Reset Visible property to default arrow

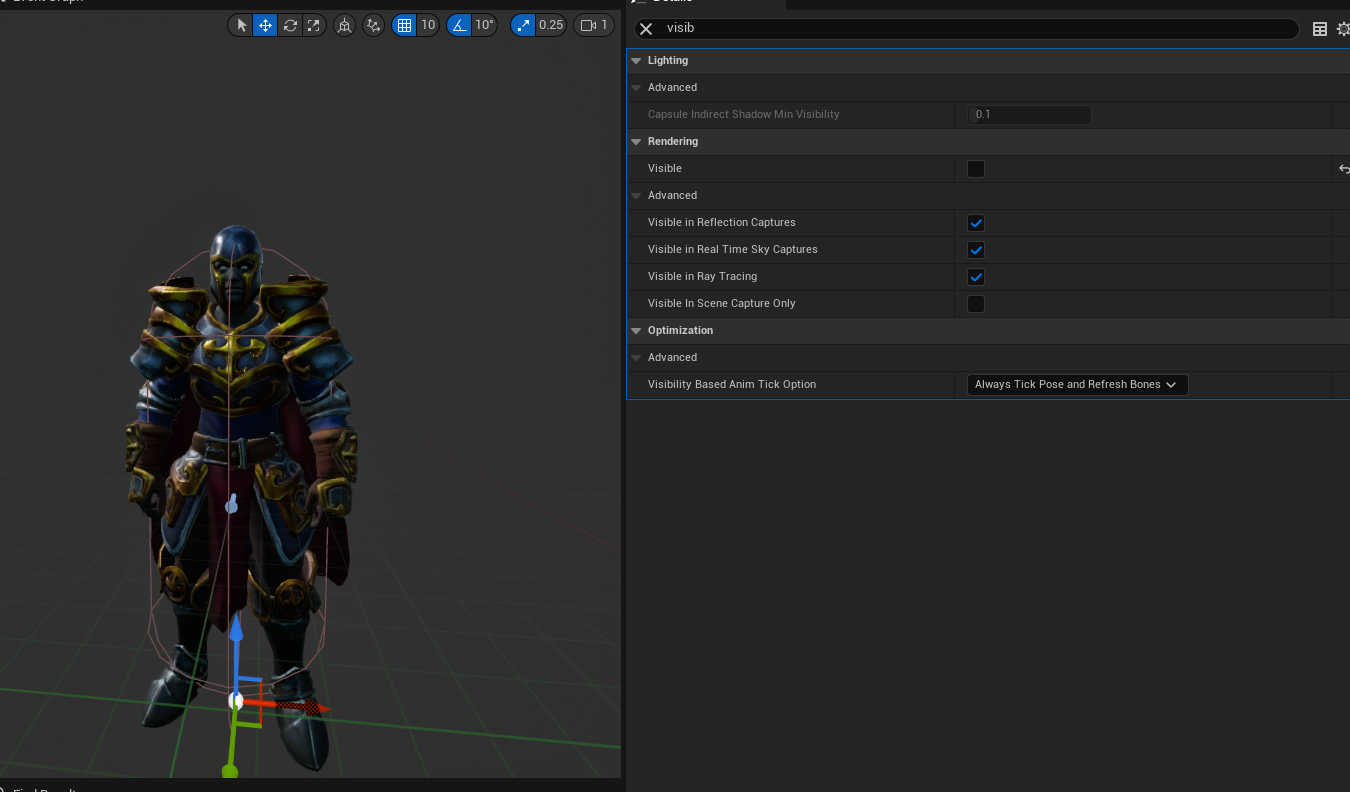tap(1343, 169)
